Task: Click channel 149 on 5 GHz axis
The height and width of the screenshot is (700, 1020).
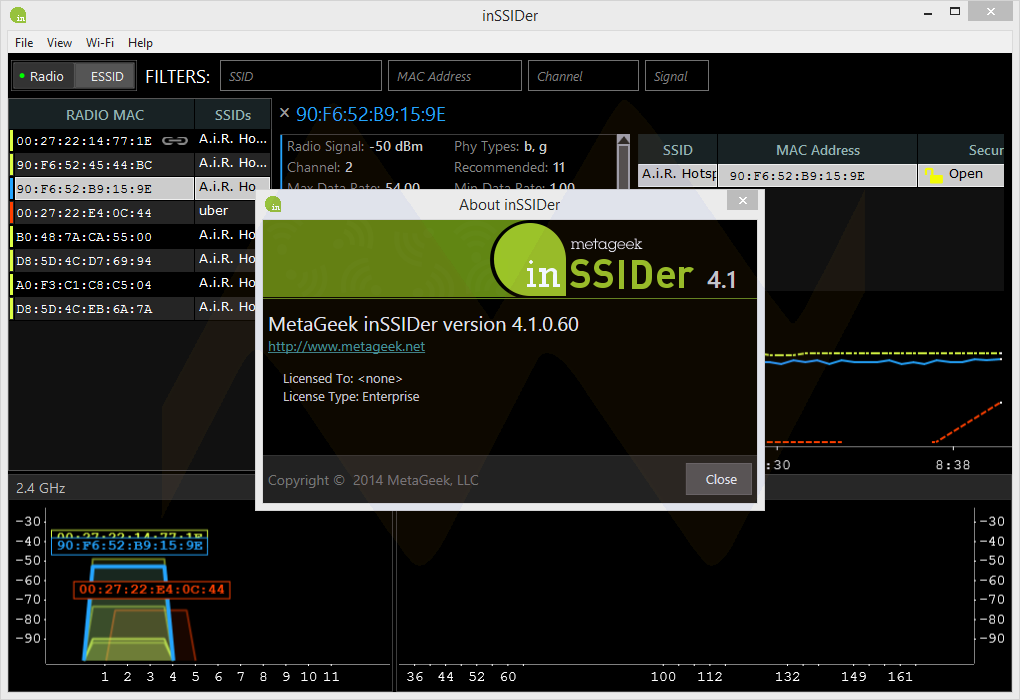Action: [853, 677]
